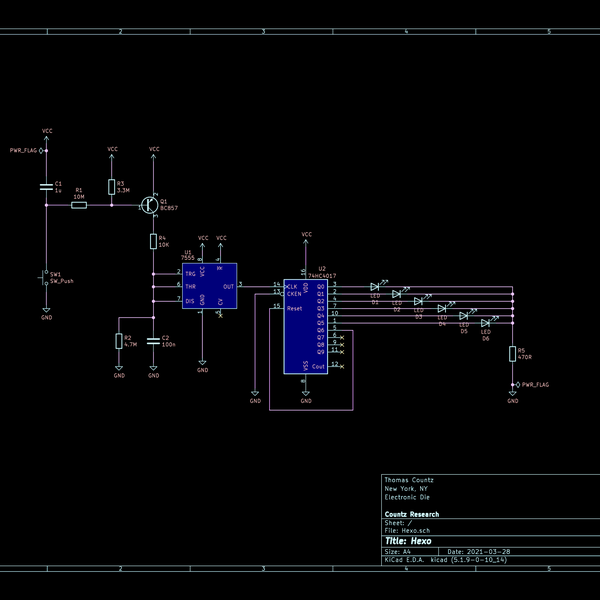Click the "File: Hexo.sch" field
Viewport: 600px width, 600px height.
(x=407, y=531)
